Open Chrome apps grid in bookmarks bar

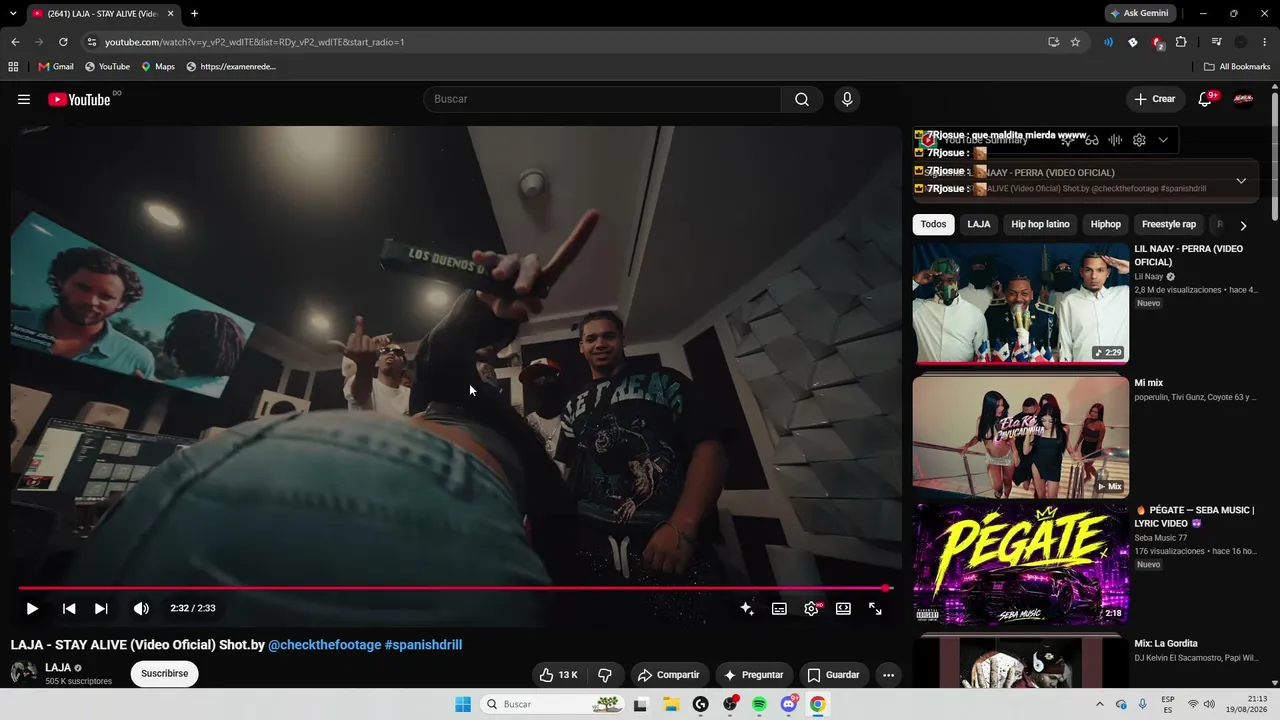[x=13, y=67]
